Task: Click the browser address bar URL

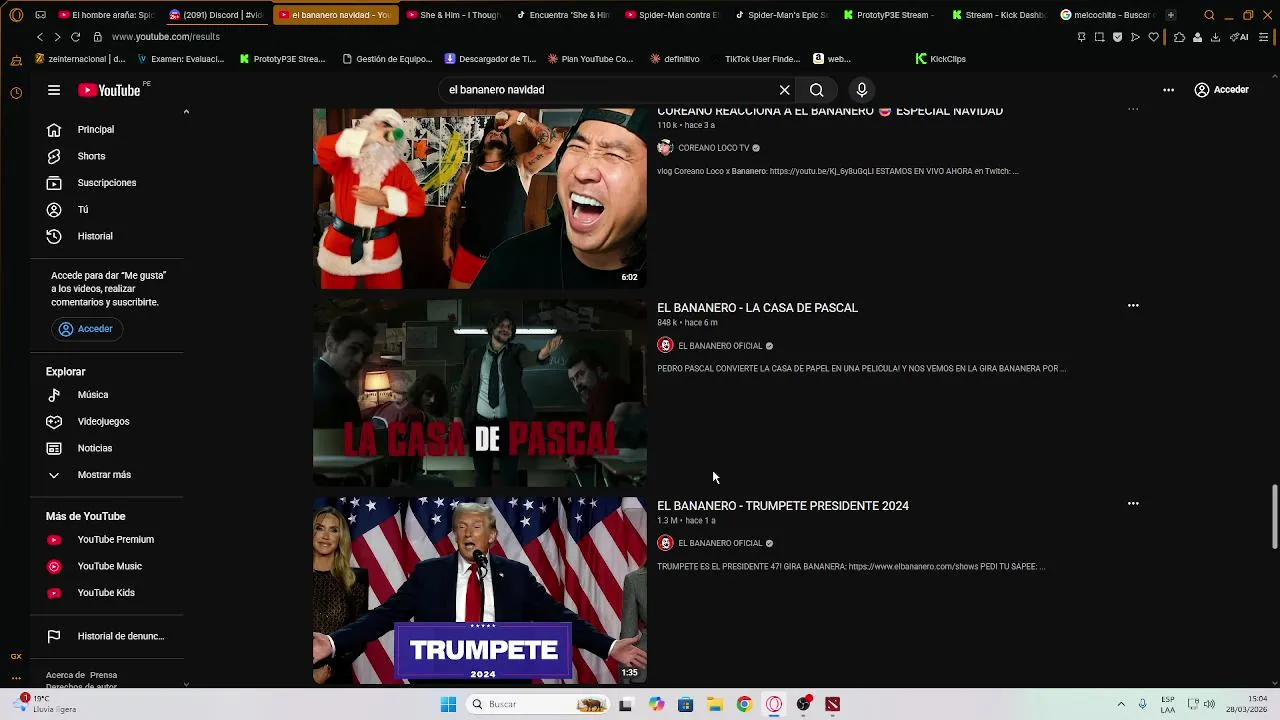Action: tap(166, 37)
